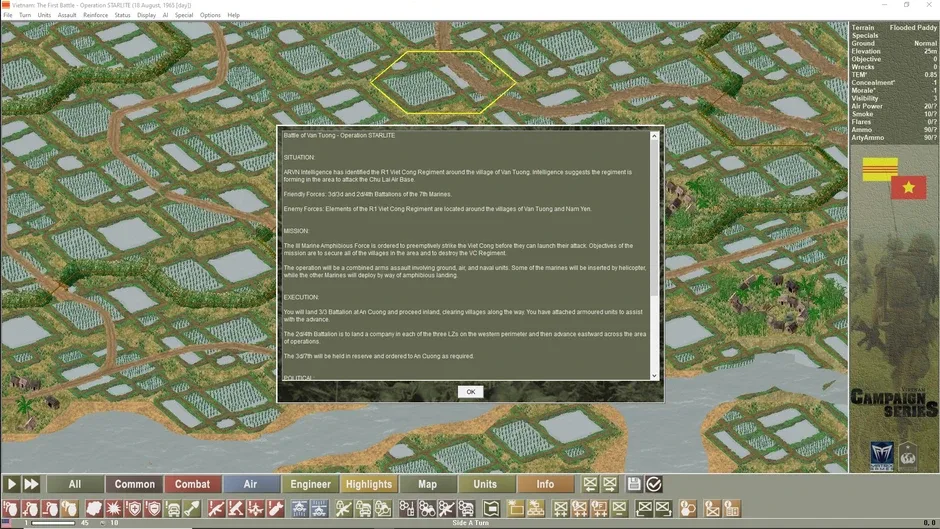940x529 pixels.
Task: Click the briefing scrollbar up arrow
Action: click(654, 136)
